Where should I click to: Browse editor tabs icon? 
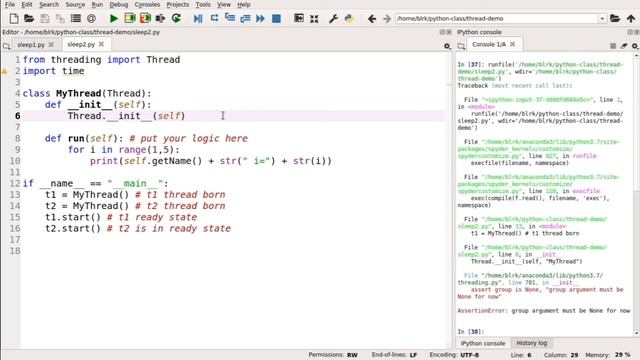tap(7, 46)
